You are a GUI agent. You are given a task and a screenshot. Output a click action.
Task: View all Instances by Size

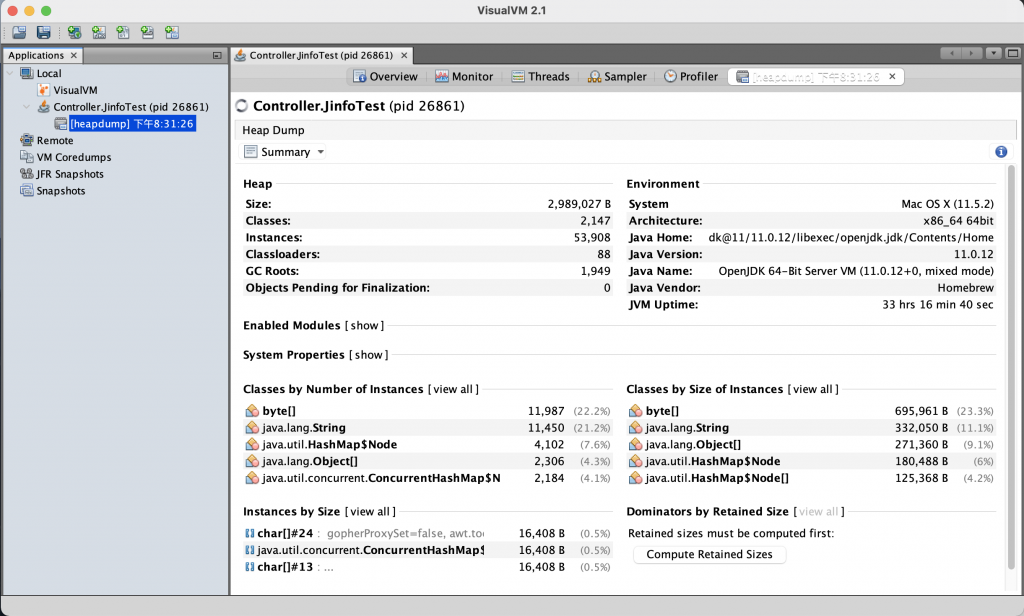point(370,511)
